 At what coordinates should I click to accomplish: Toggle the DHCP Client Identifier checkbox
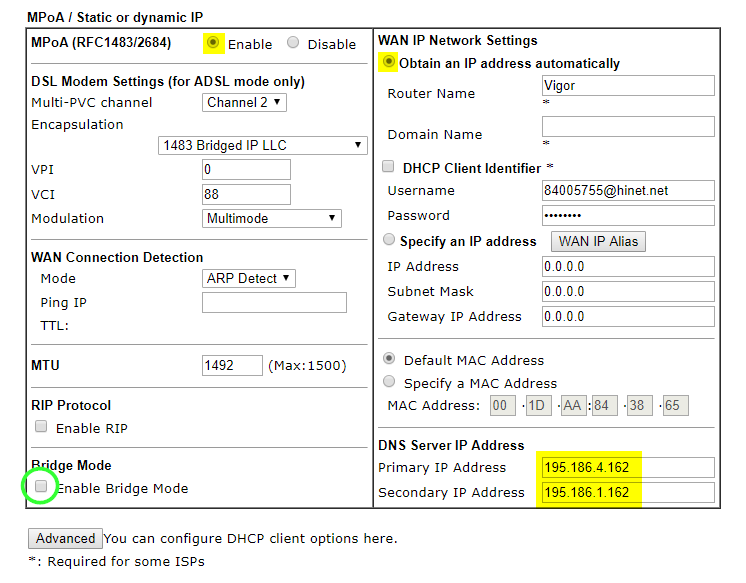coord(388,168)
